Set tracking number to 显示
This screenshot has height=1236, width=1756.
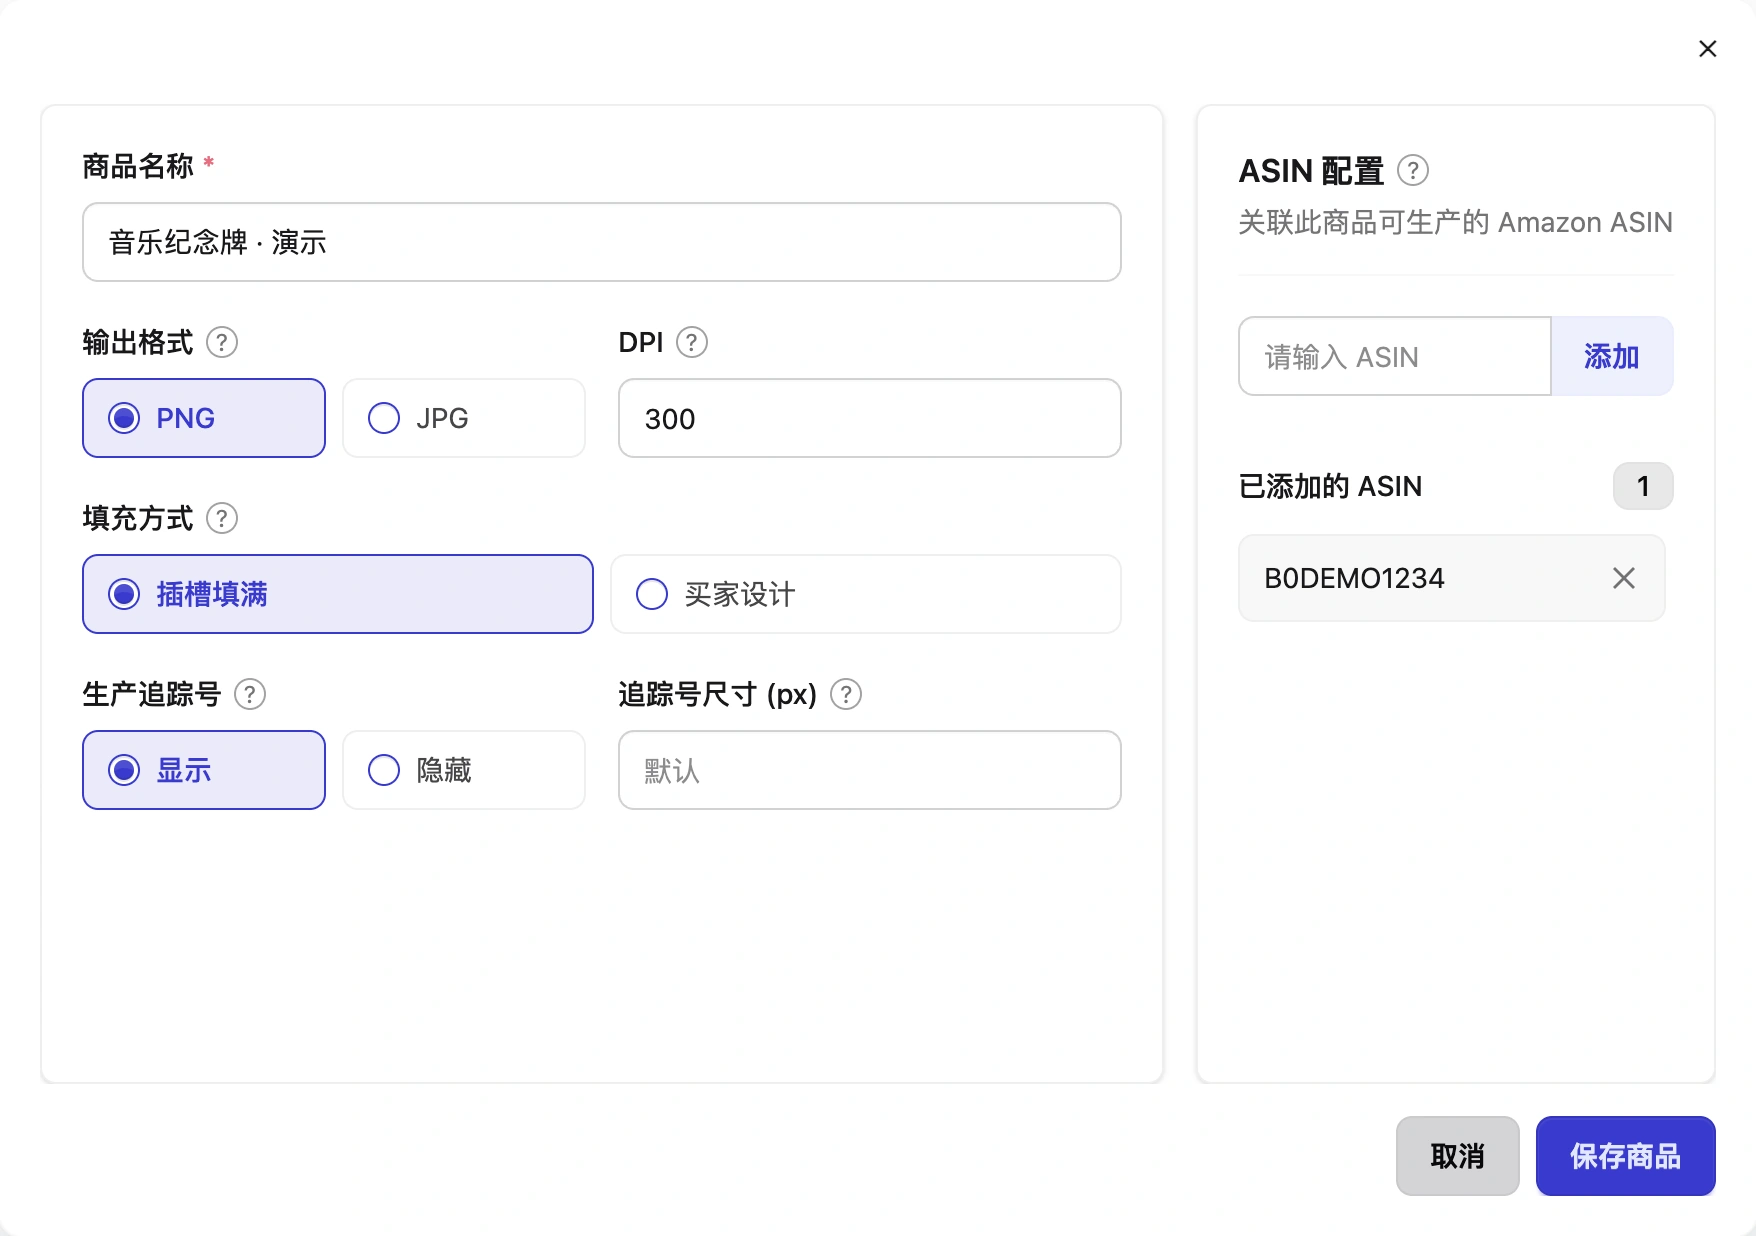click(204, 770)
